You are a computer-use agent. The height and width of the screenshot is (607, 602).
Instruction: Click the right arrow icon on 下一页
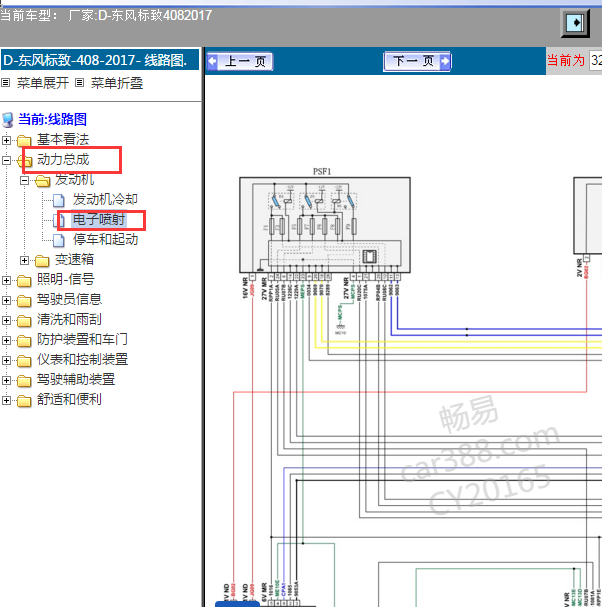pyautogui.click(x=445, y=61)
